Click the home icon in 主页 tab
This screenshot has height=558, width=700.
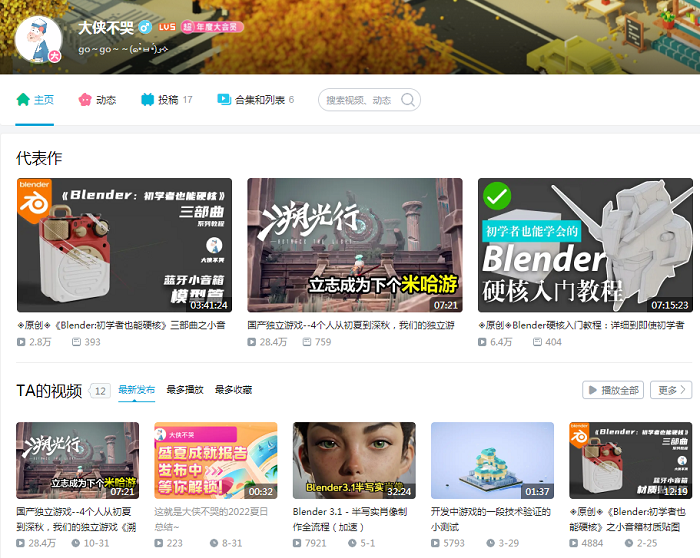(x=23, y=100)
